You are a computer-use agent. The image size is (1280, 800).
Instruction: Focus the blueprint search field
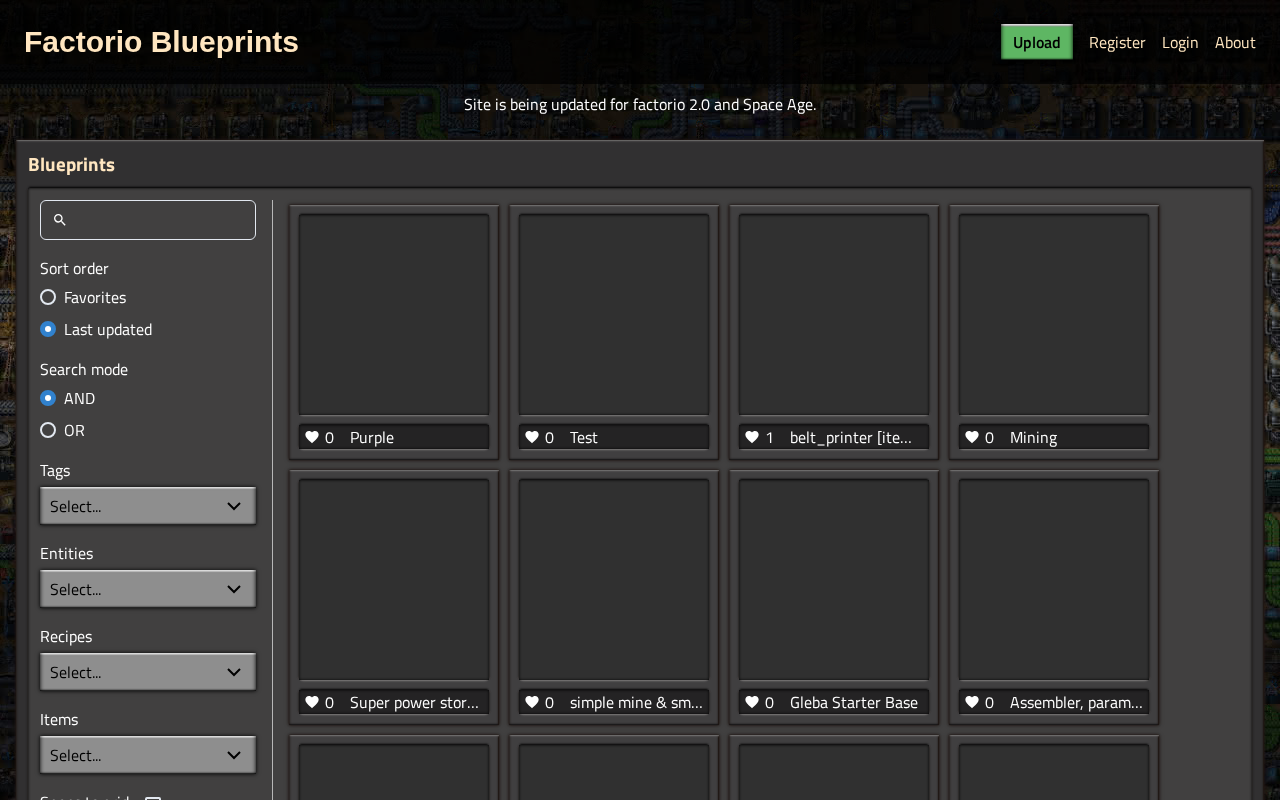click(148, 220)
